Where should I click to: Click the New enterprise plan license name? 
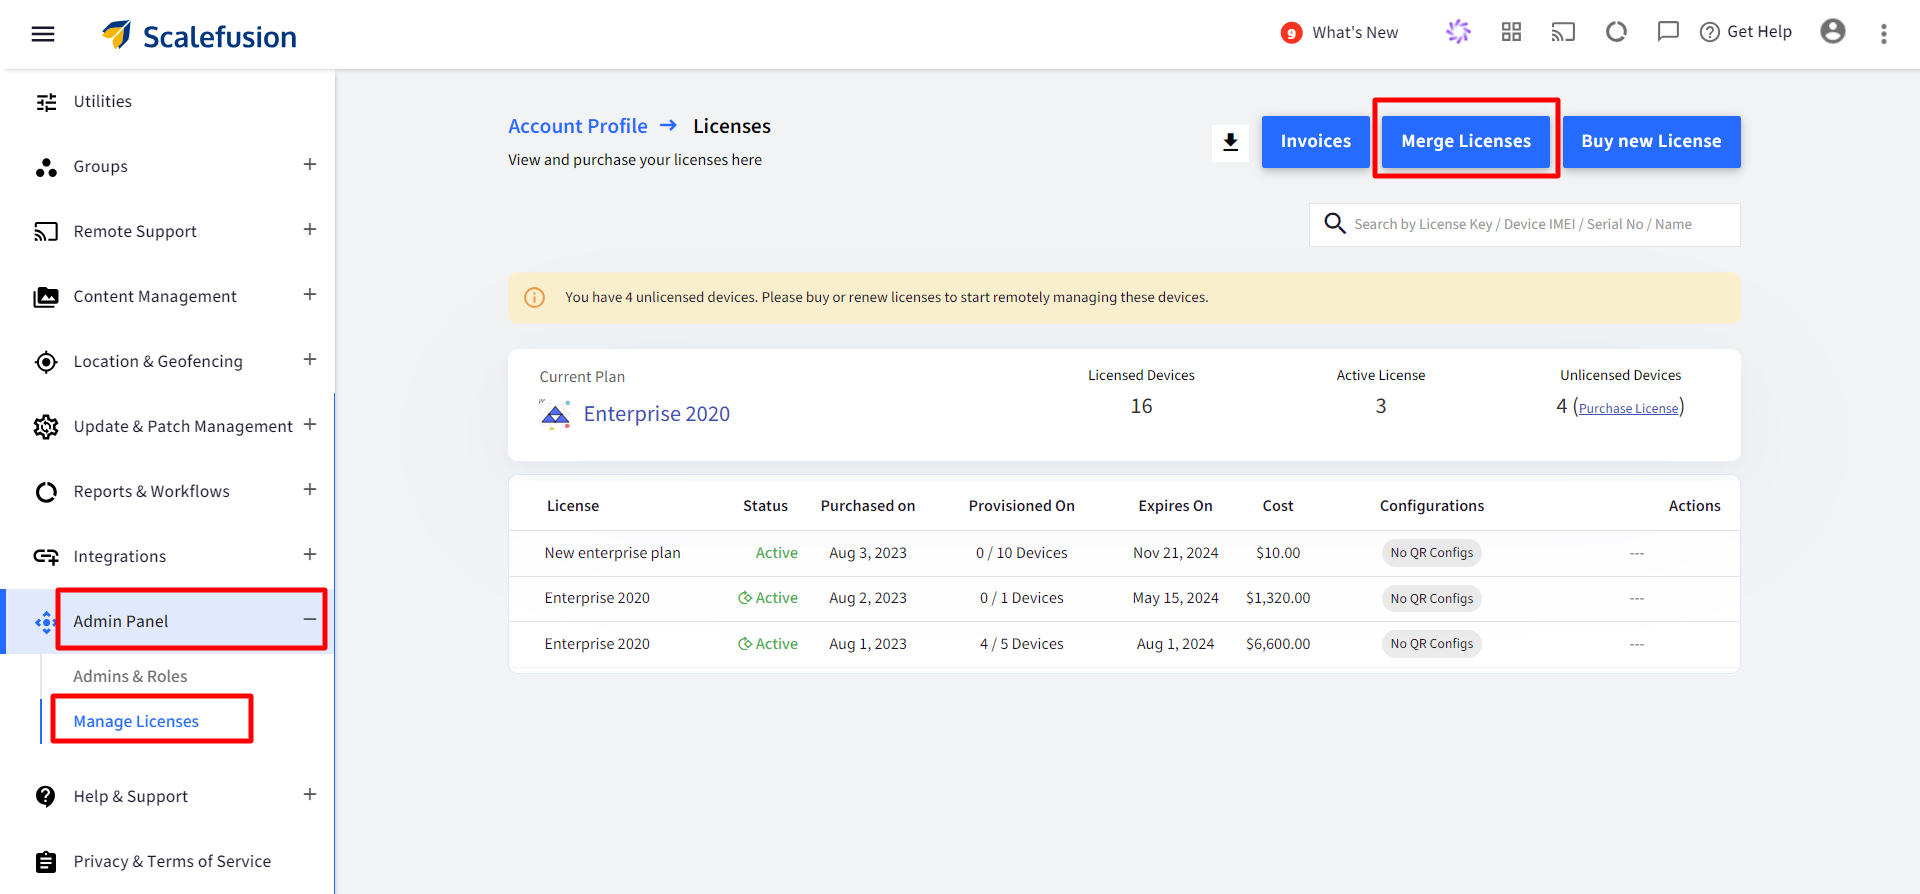tap(613, 553)
